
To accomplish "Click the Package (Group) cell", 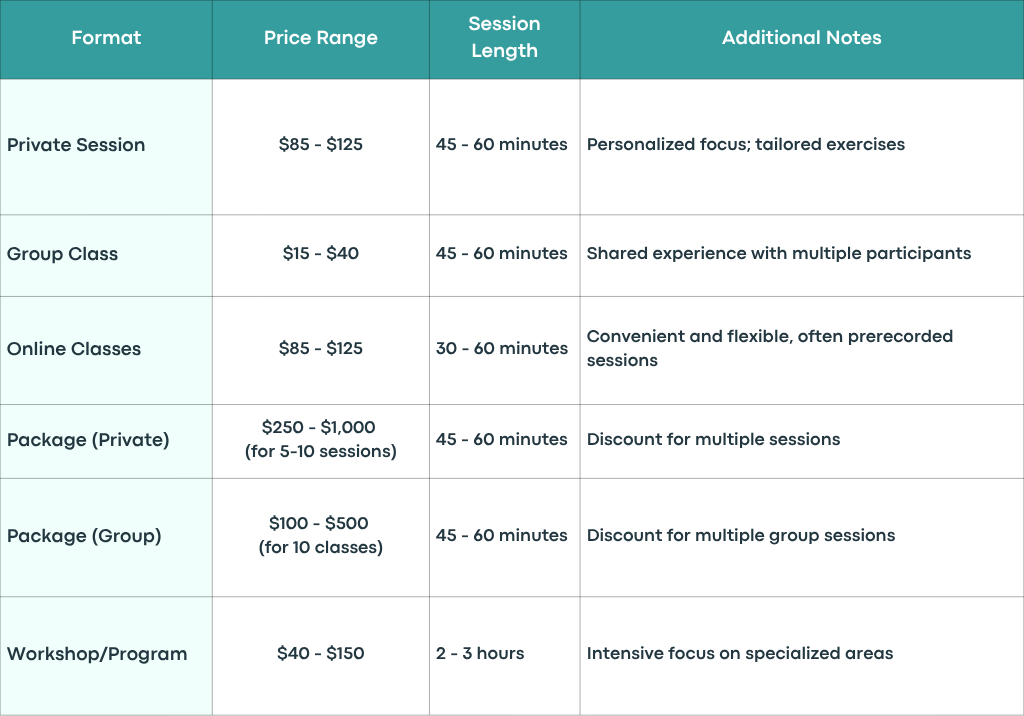I will point(106,537).
